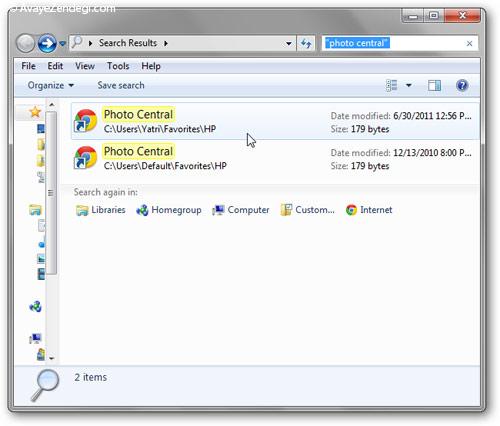This screenshot has height=426, width=500.
Task: Click the forward navigation arrow button
Action: [x=47, y=43]
